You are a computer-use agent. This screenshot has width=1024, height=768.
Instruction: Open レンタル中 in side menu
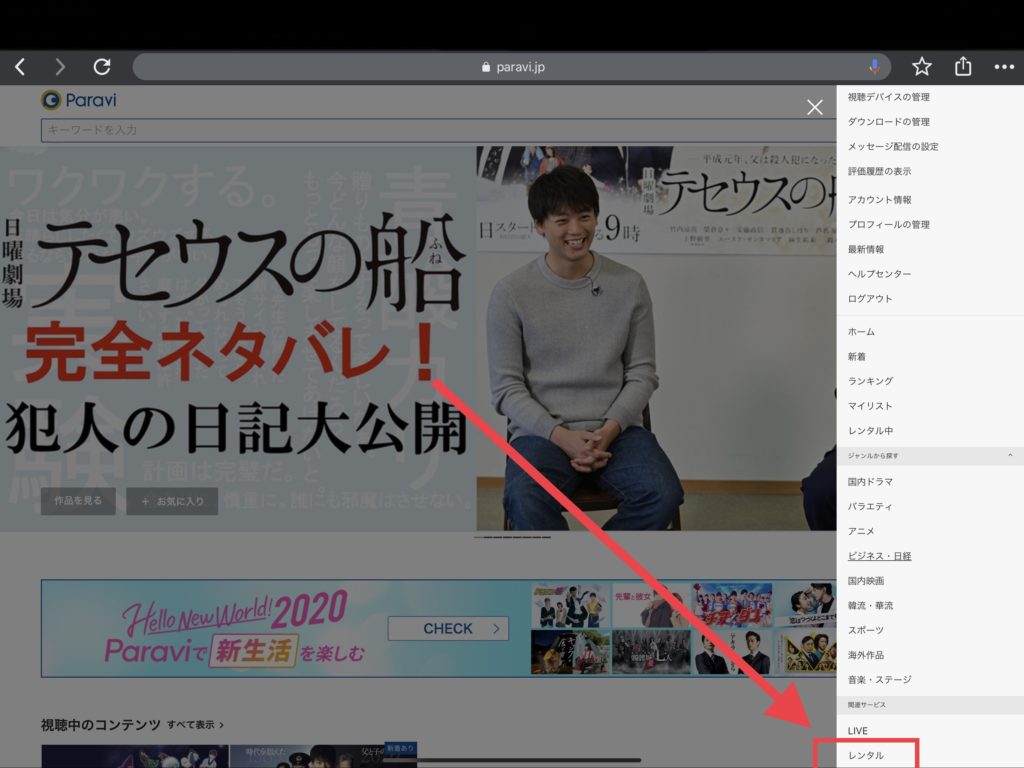[870, 431]
